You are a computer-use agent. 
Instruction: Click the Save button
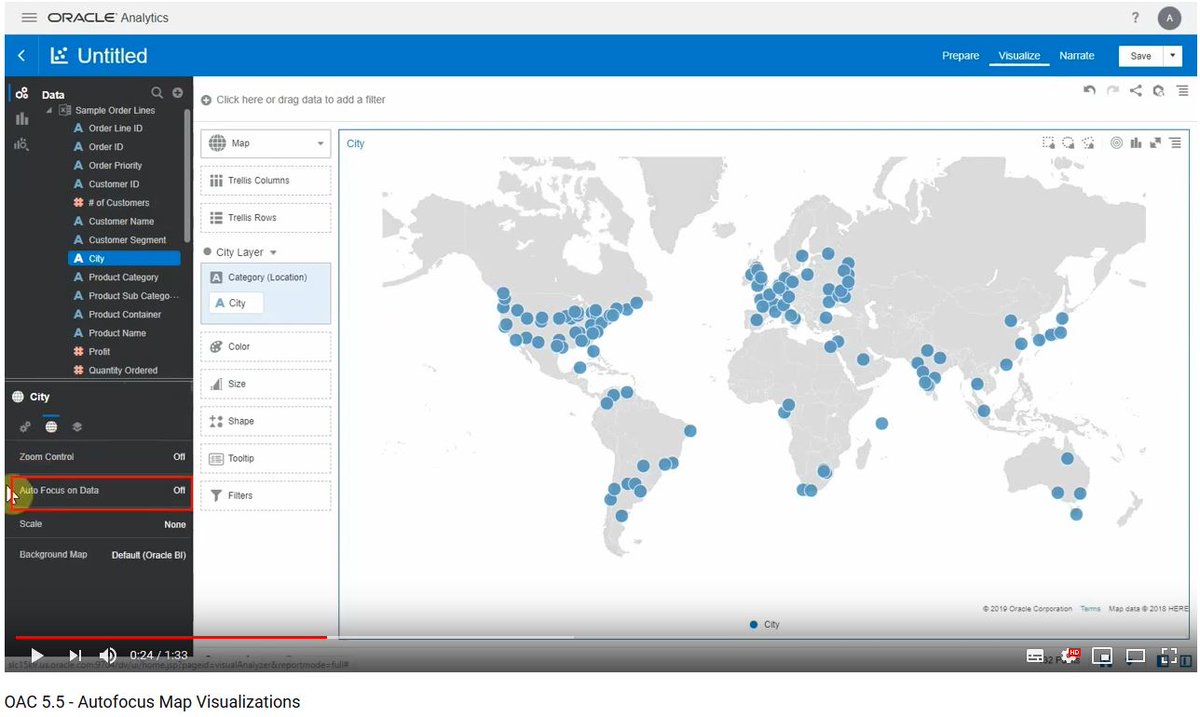pyautogui.click(x=1141, y=56)
